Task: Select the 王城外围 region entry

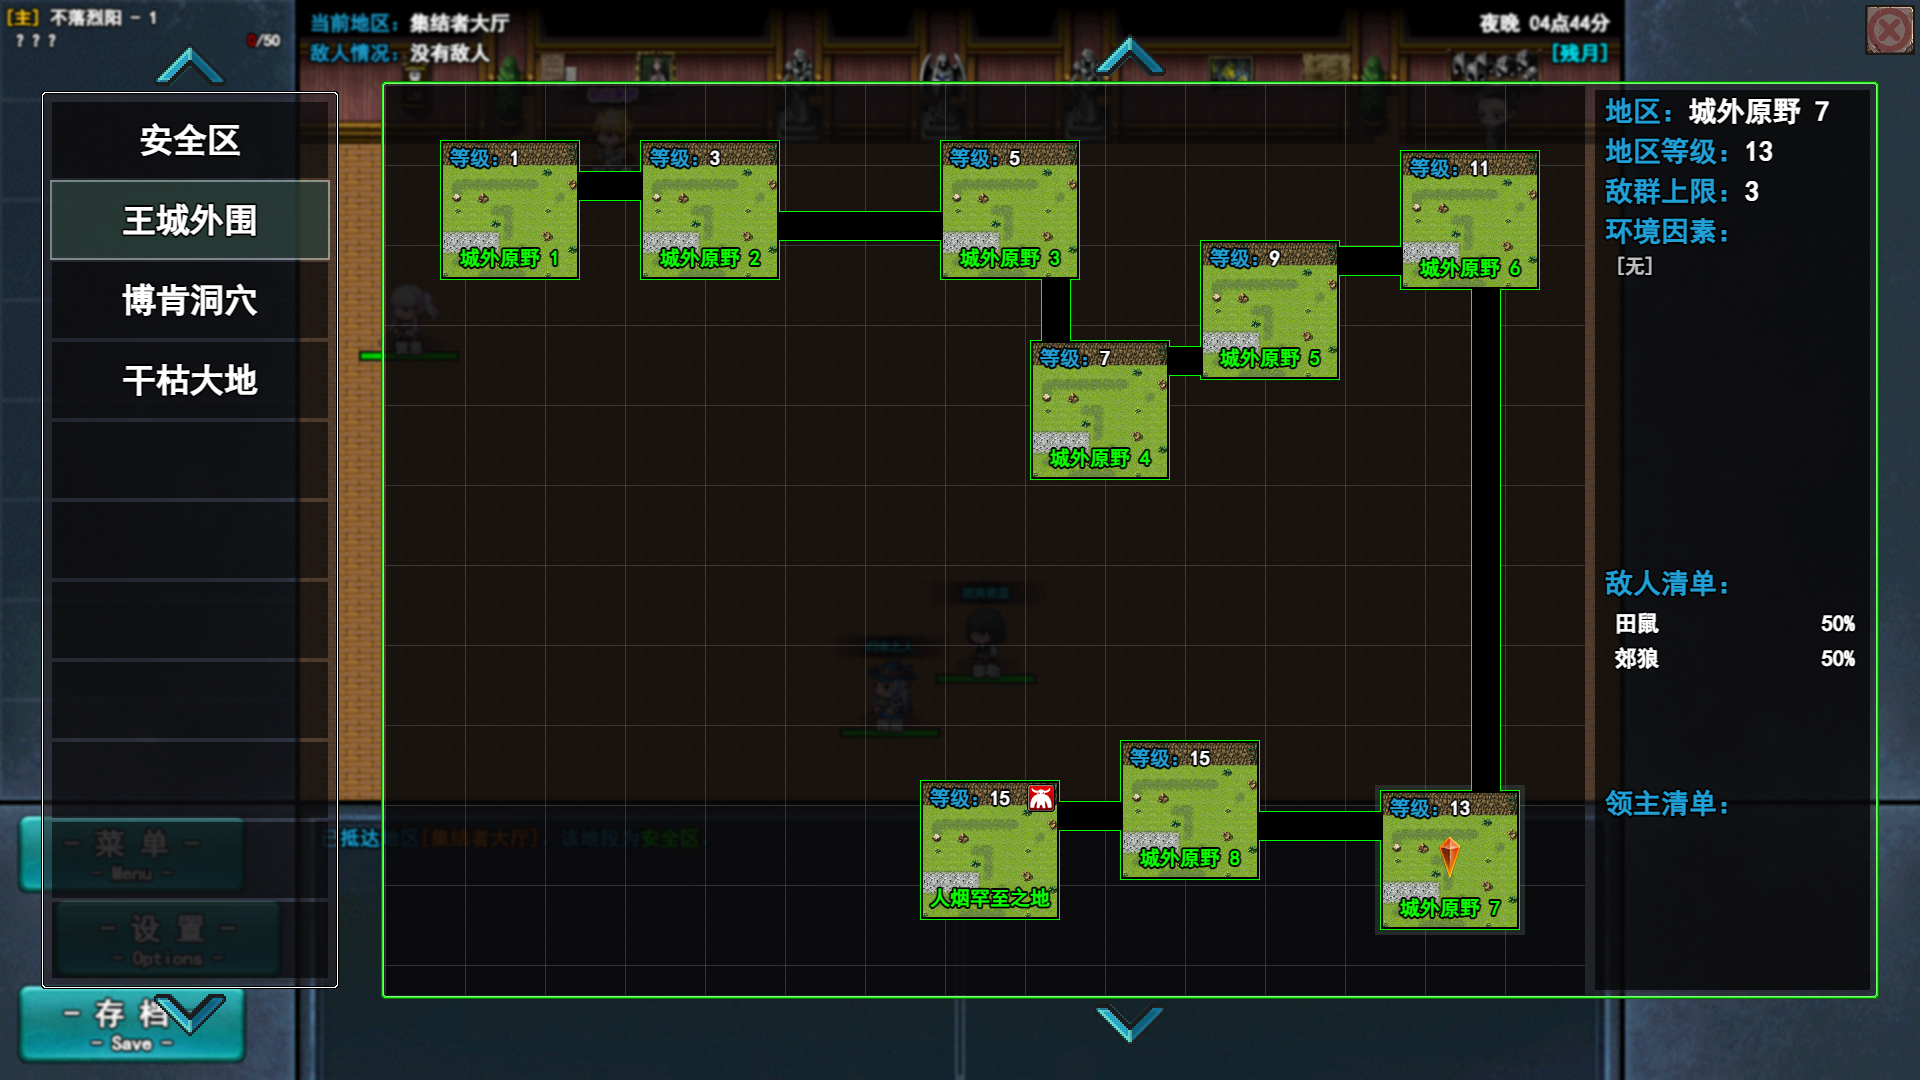Action: (190, 221)
